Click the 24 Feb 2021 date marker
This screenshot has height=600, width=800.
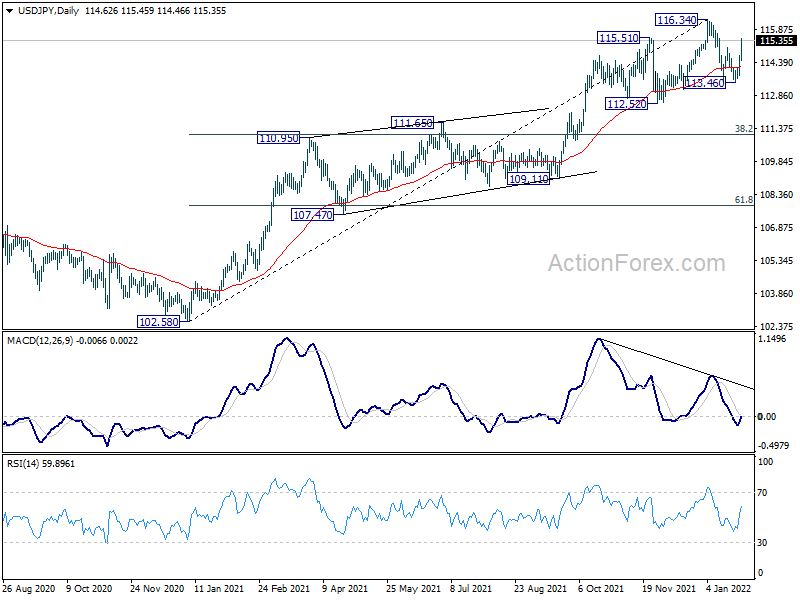click(x=284, y=588)
